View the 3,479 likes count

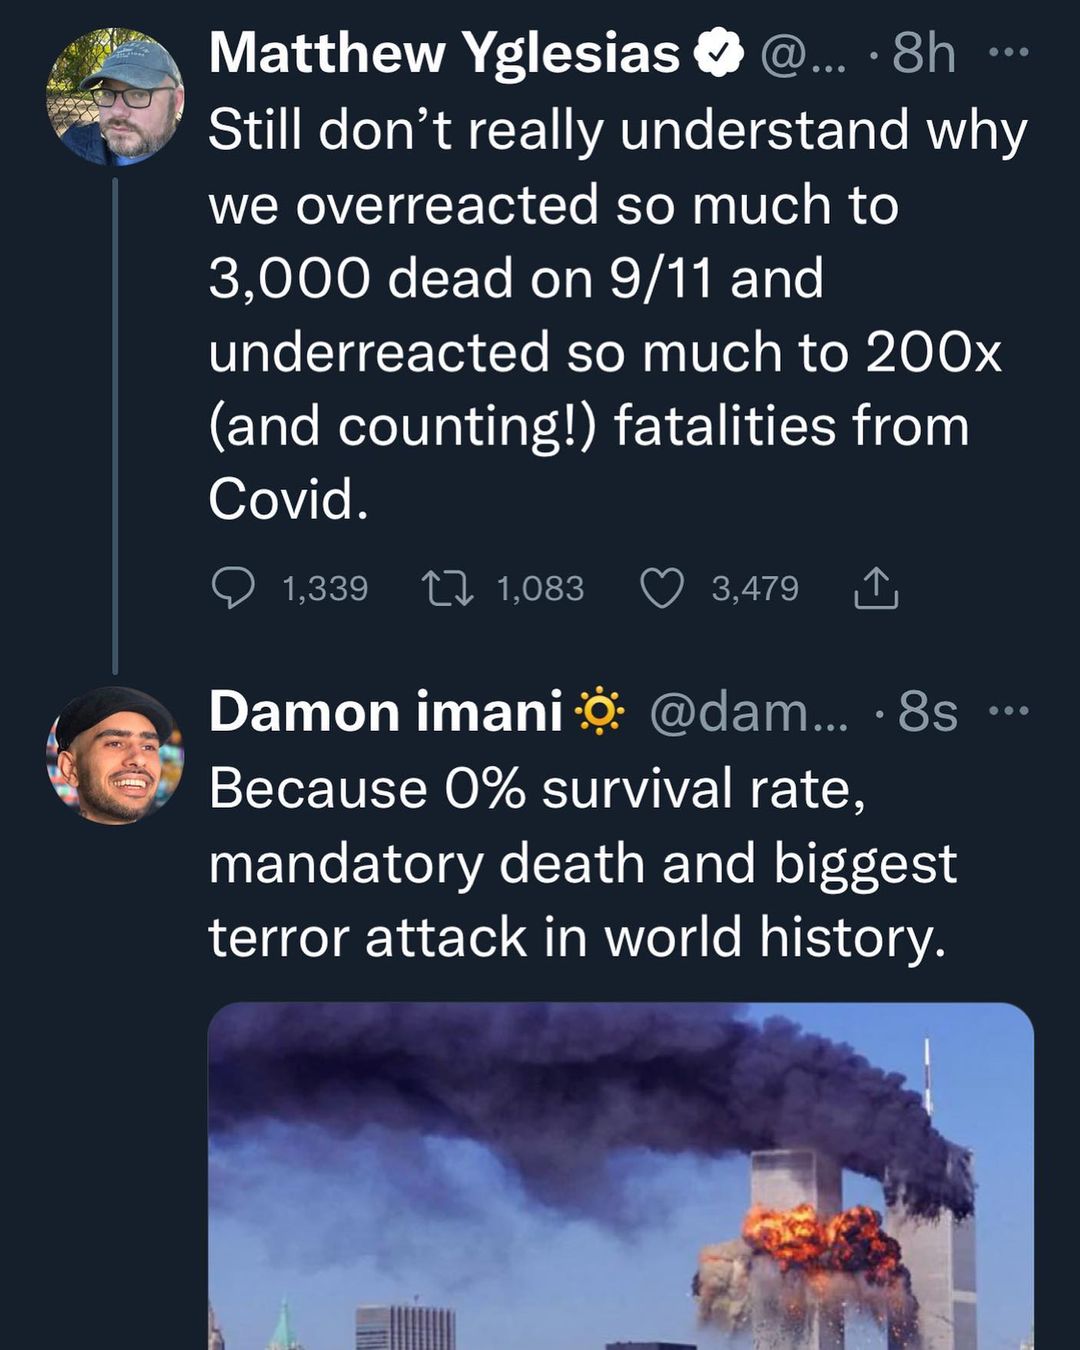tap(755, 588)
